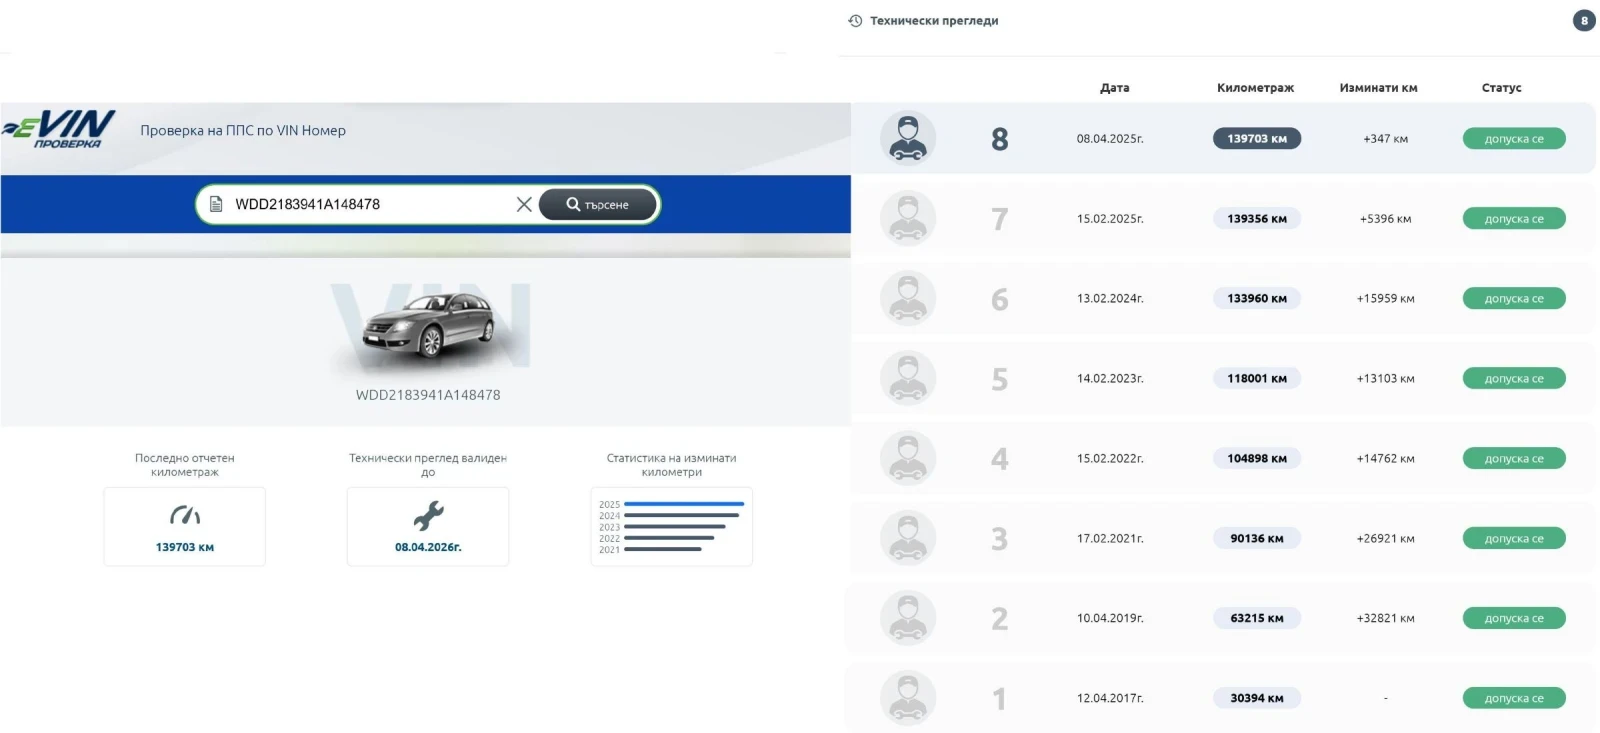Click the Статус column header
Image resolution: width=1600 pixels, height=733 pixels.
point(1501,88)
